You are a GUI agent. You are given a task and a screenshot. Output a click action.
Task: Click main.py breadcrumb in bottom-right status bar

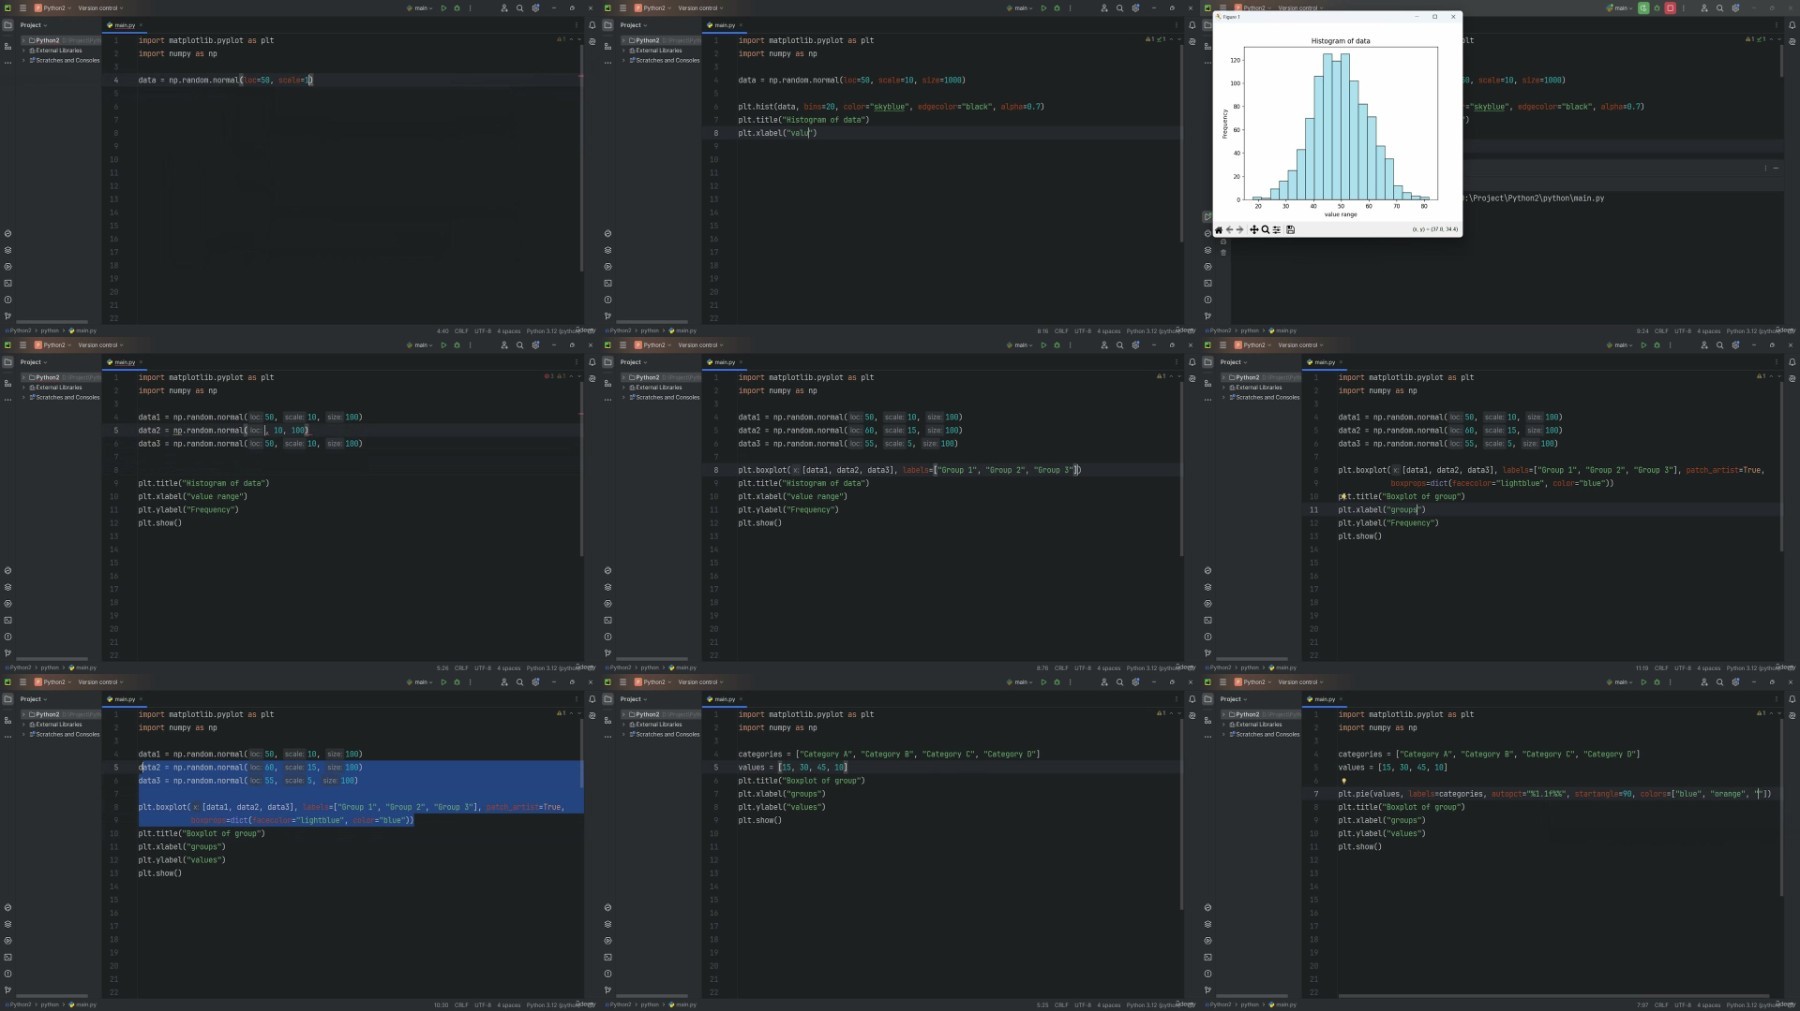(1284, 1005)
